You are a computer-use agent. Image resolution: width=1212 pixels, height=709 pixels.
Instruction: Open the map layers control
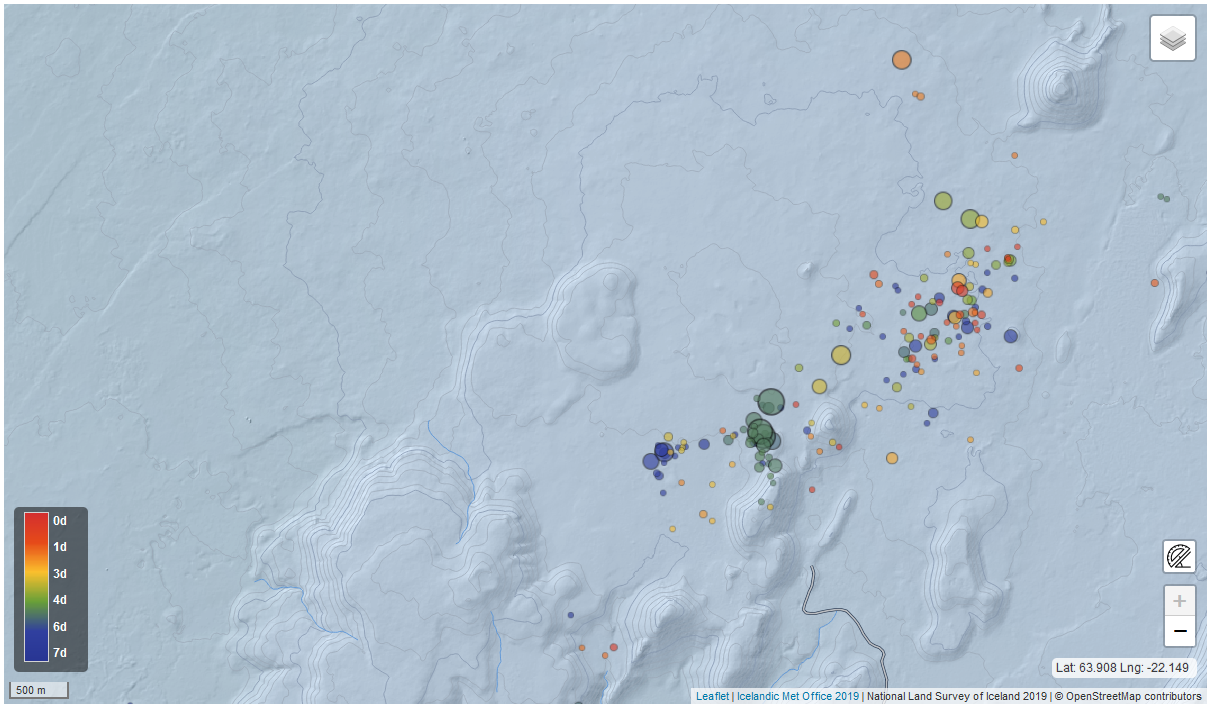[x=1172, y=39]
